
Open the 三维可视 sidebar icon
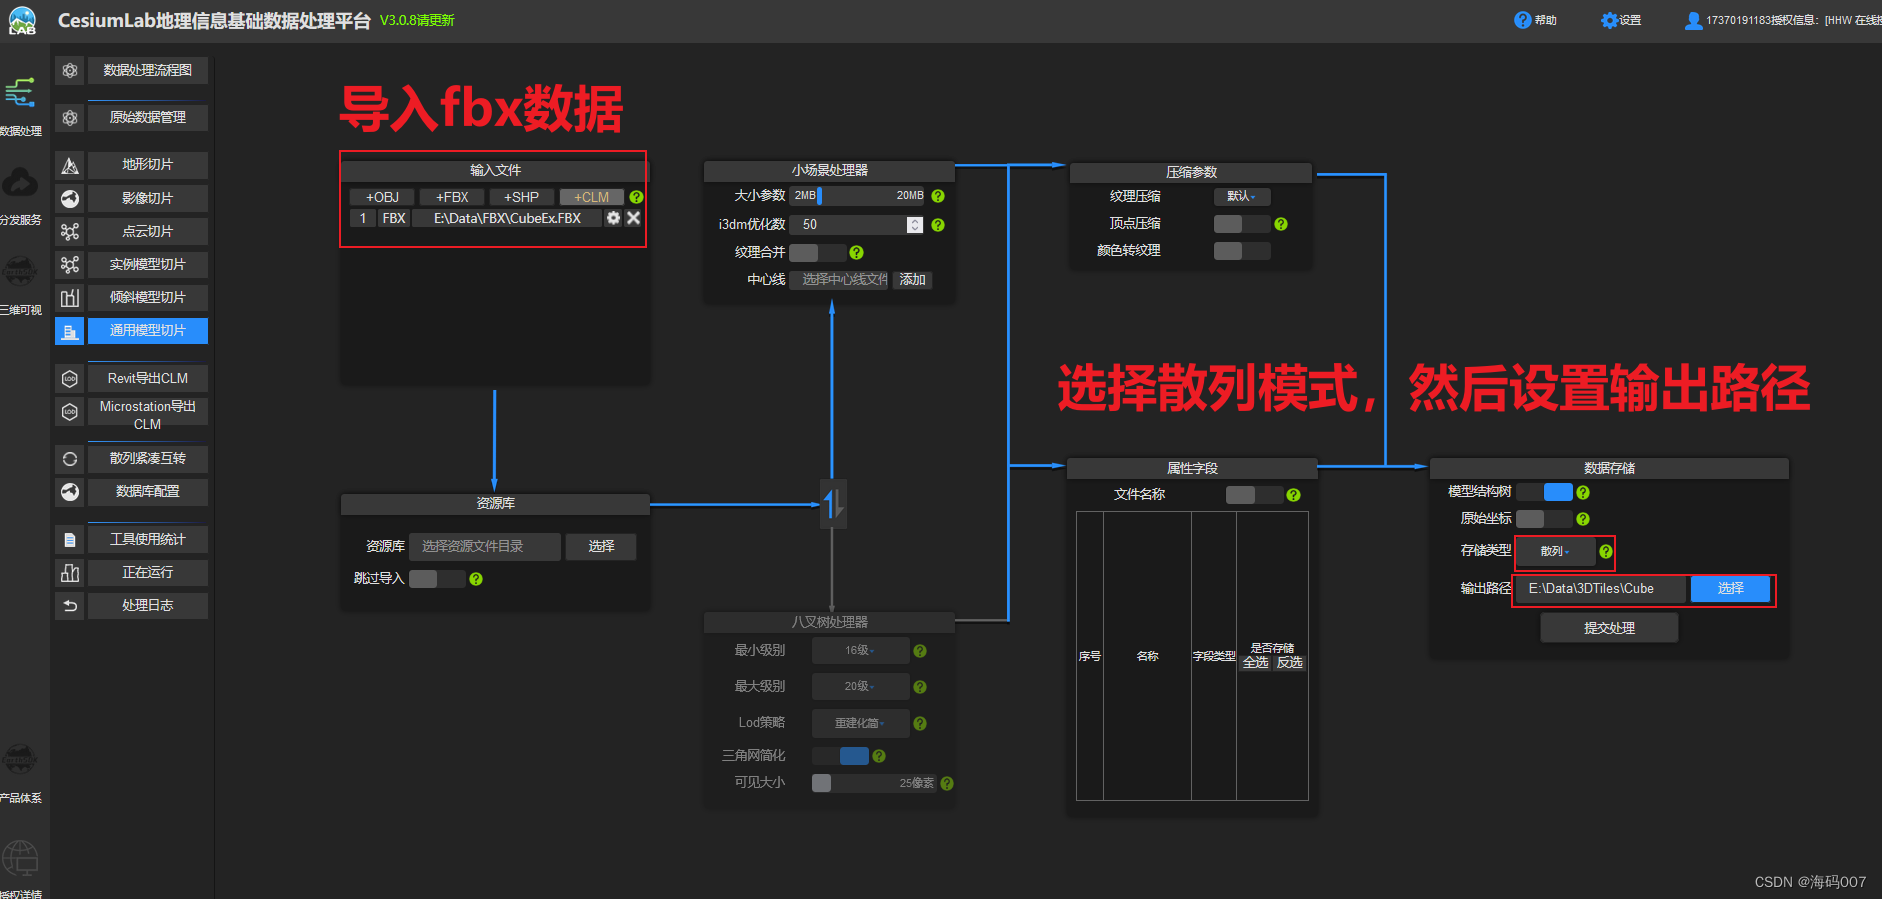click(x=20, y=271)
